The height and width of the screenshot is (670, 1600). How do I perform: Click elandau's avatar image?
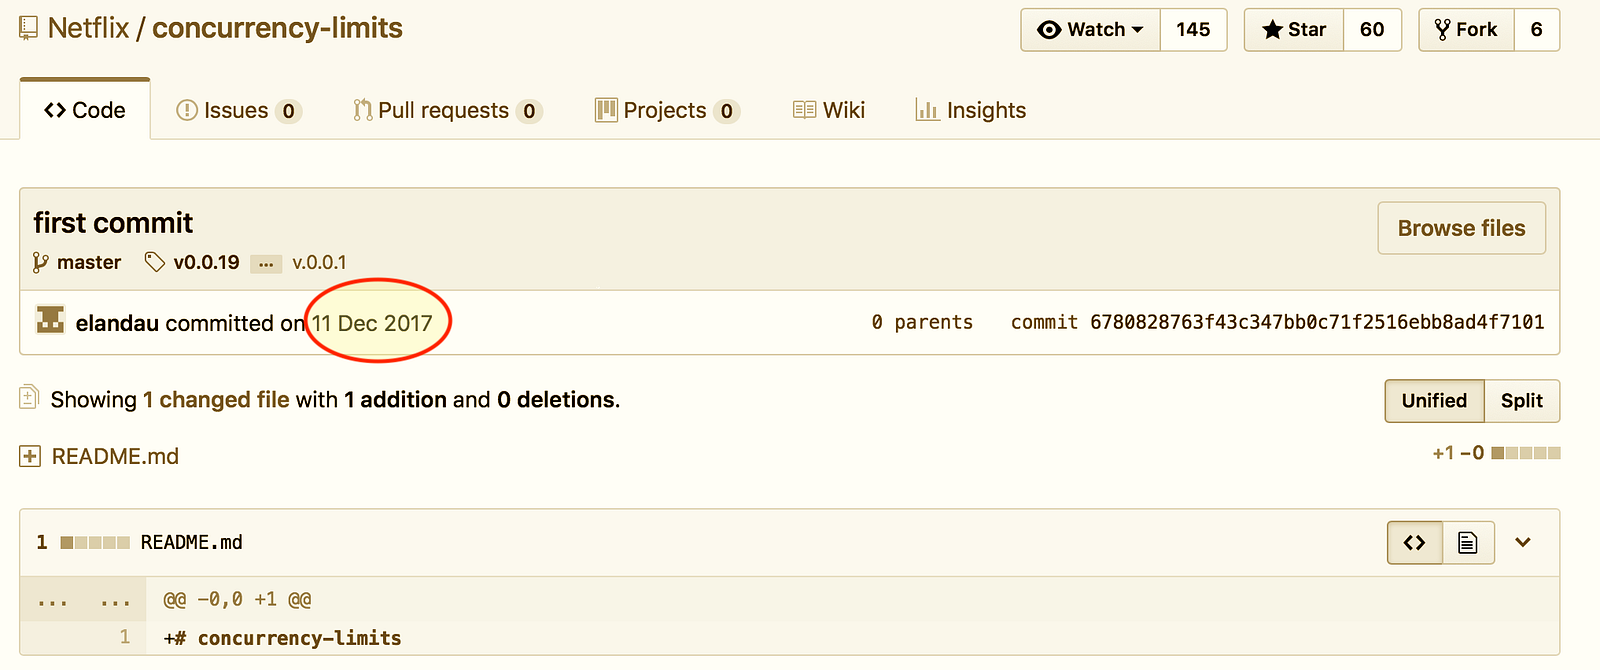pyautogui.click(x=50, y=320)
